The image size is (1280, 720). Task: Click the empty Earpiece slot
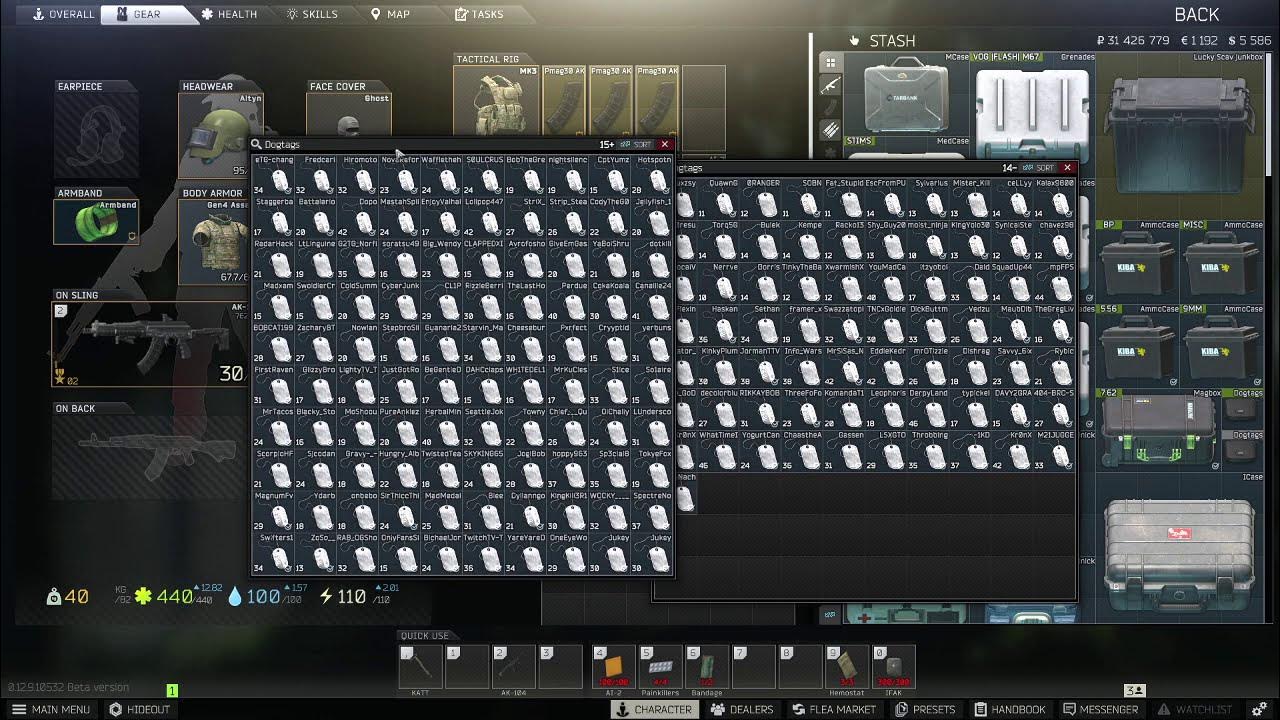tap(97, 136)
